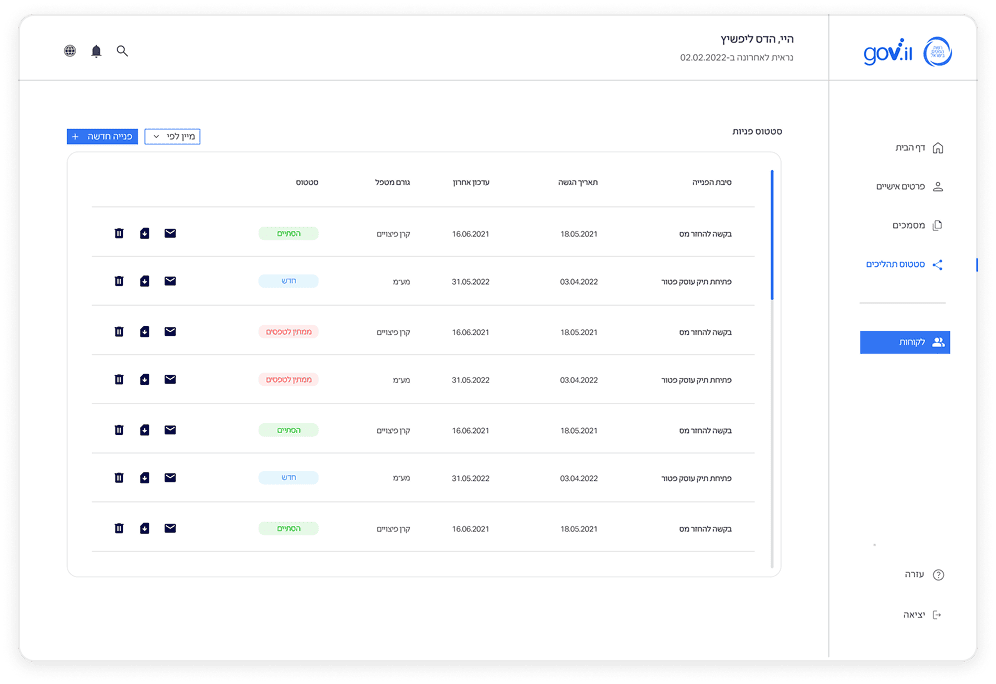Click בקשה להחזר מס in ממתין לטפסים row
Image resolution: width=996 pixels, height=684 pixels.
(x=705, y=332)
